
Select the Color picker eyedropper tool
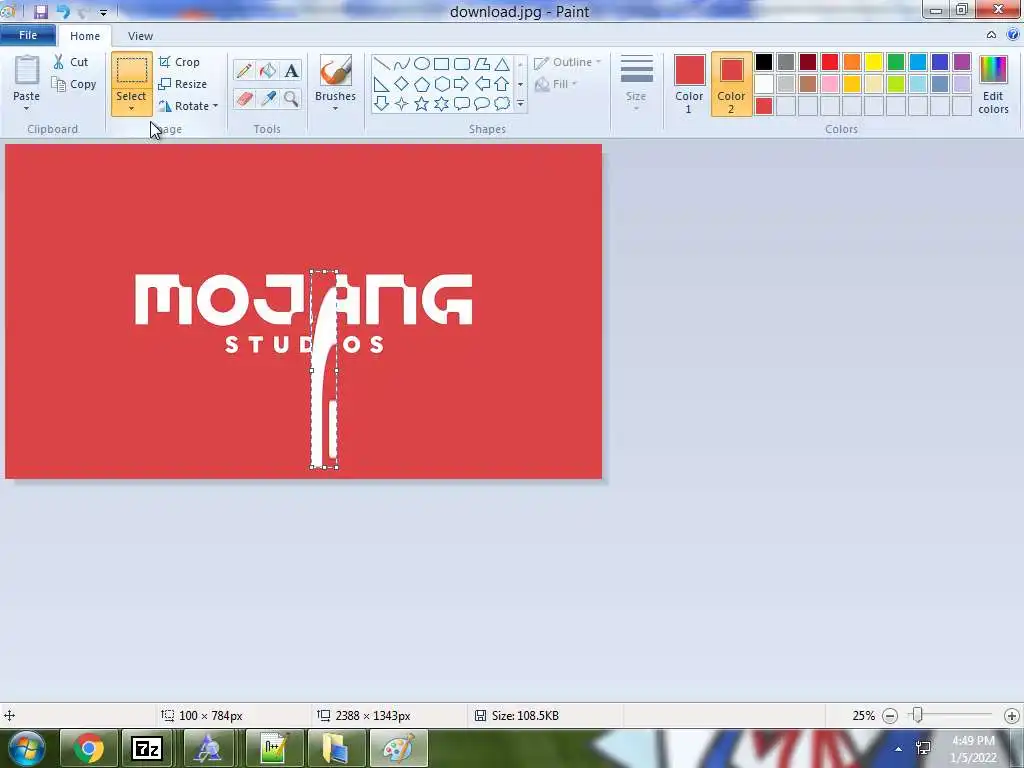[268, 99]
